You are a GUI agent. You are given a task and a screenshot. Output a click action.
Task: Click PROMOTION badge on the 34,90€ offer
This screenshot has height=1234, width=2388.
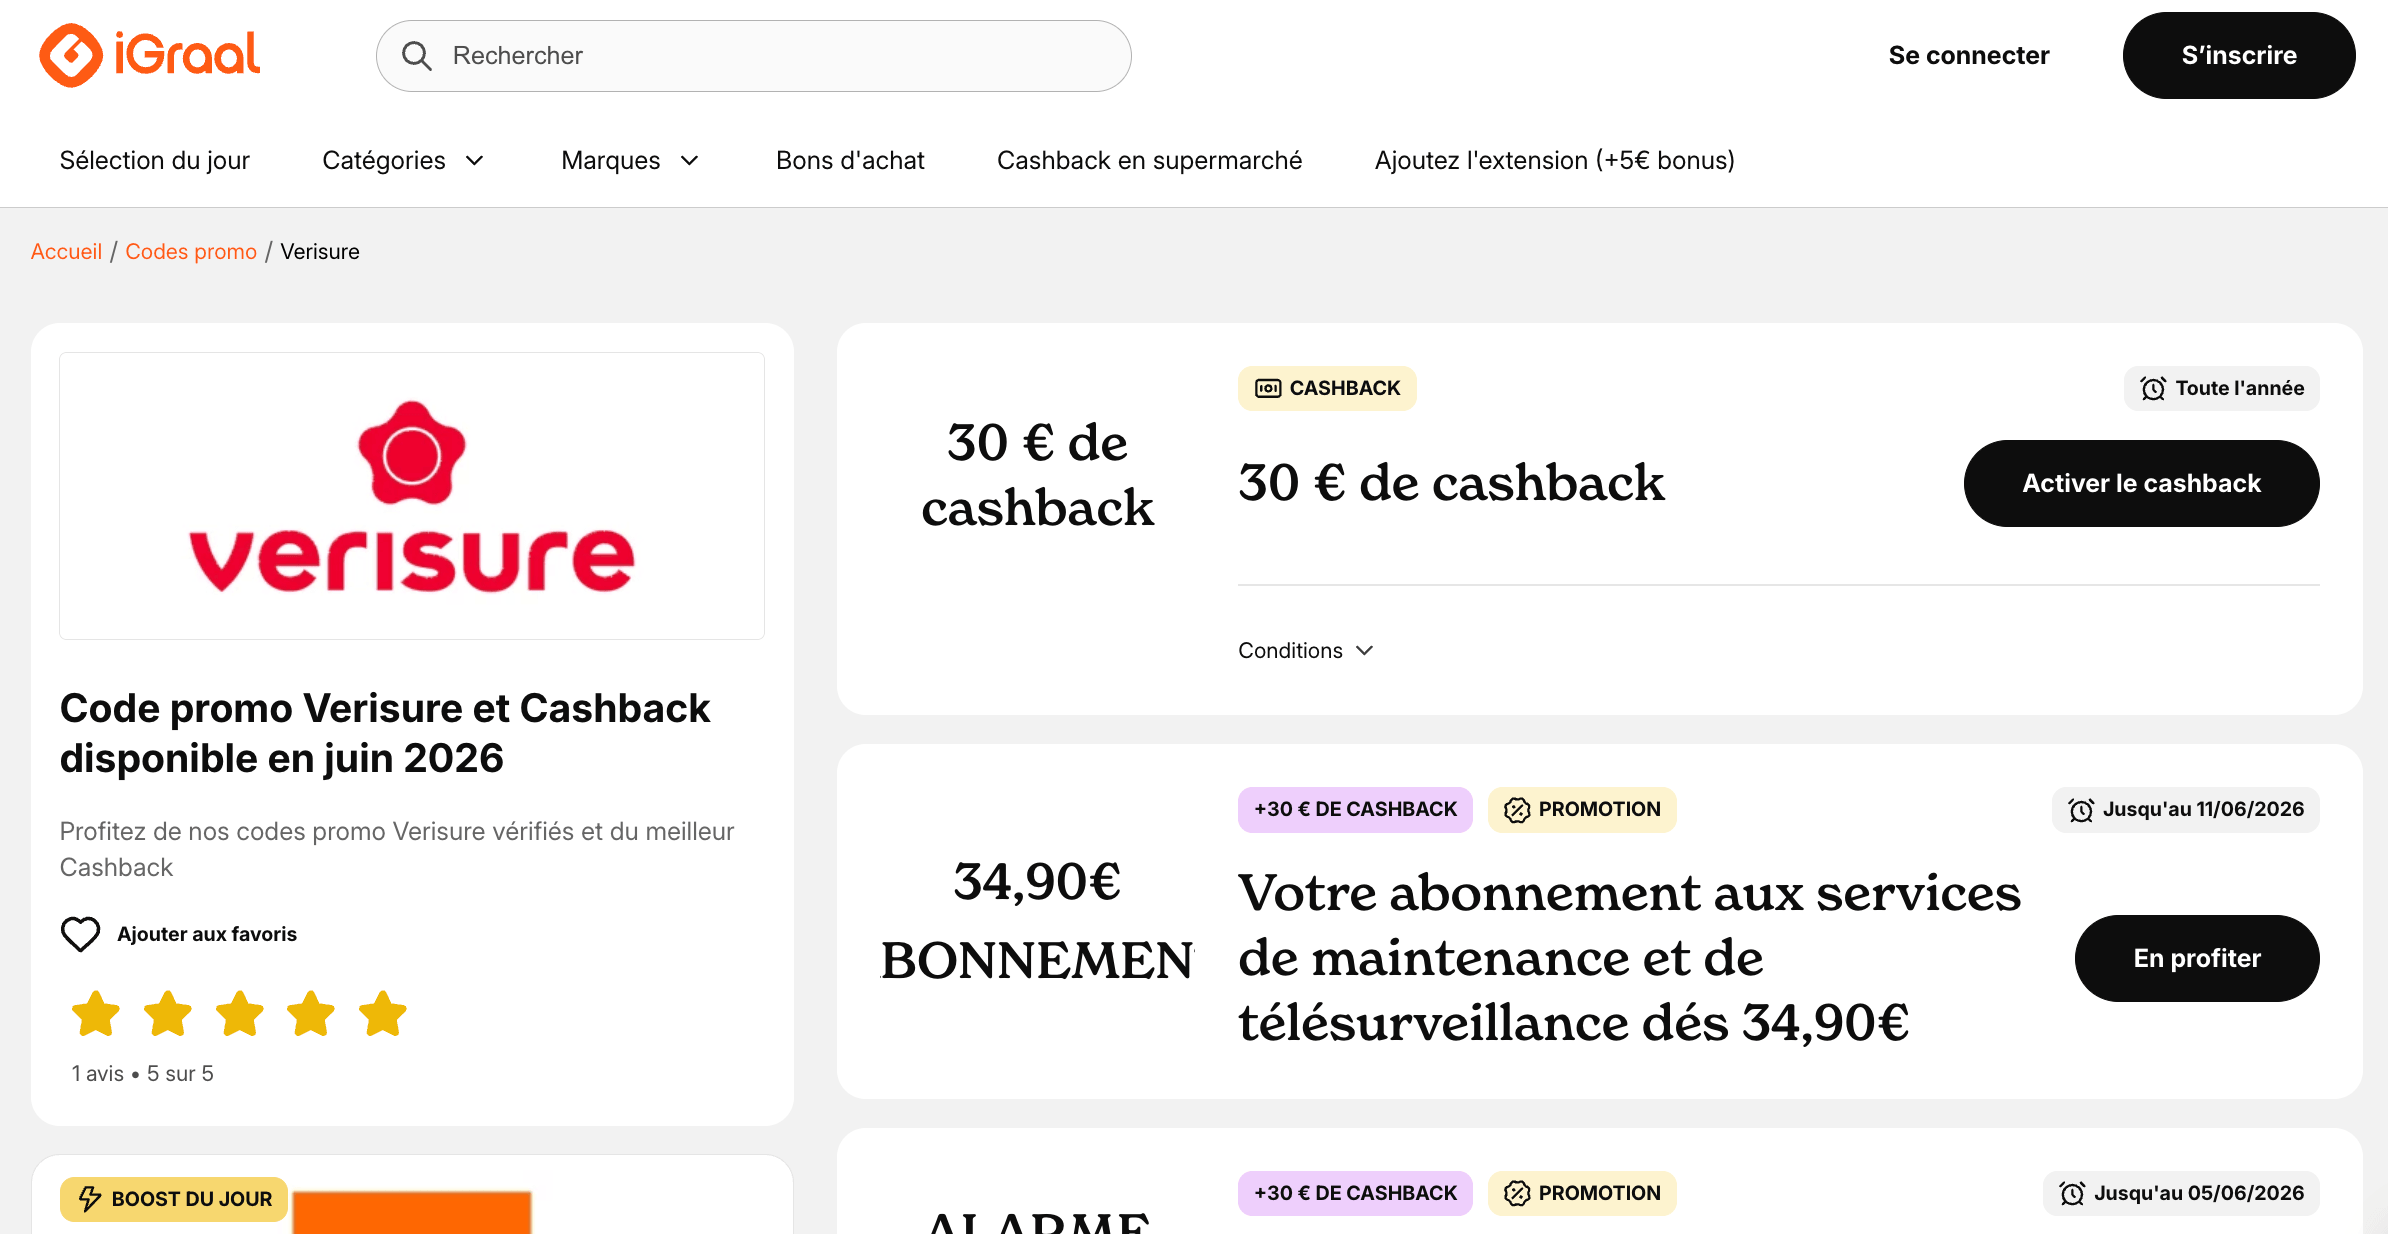(1582, 809)
